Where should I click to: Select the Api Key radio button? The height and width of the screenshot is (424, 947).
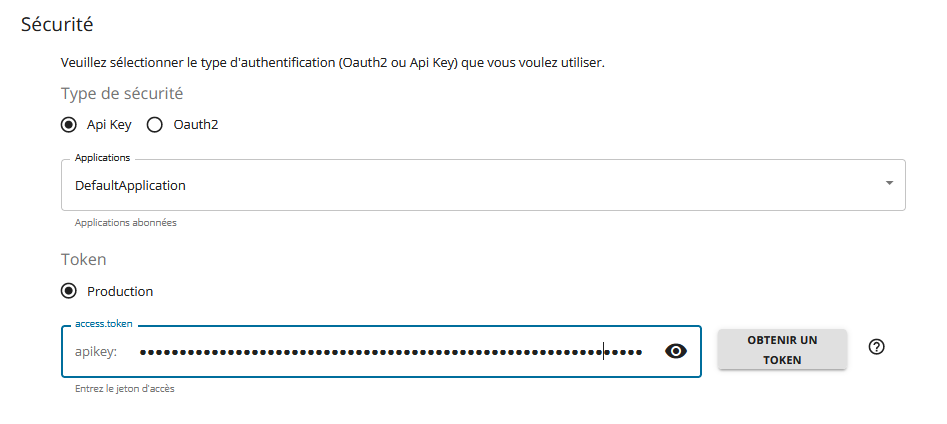(69, 125)
